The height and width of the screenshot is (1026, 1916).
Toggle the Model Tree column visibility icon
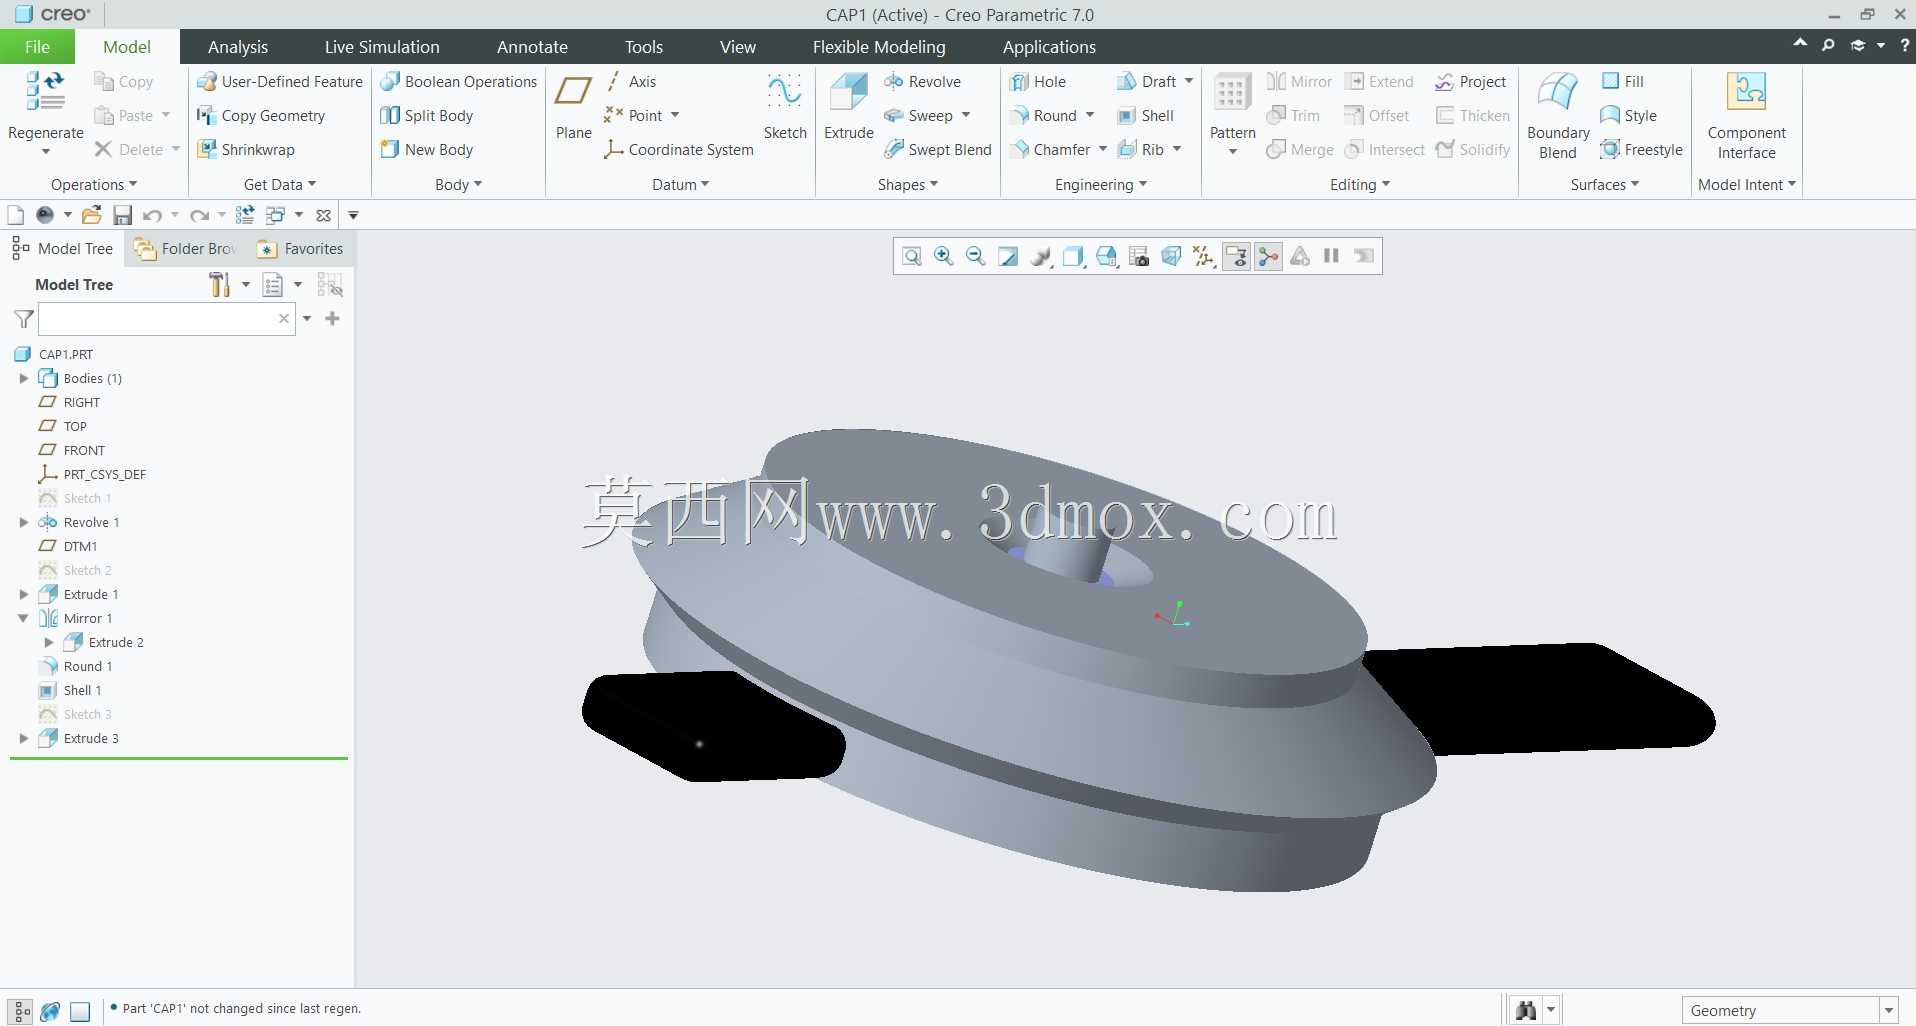[x=330, y=285]
